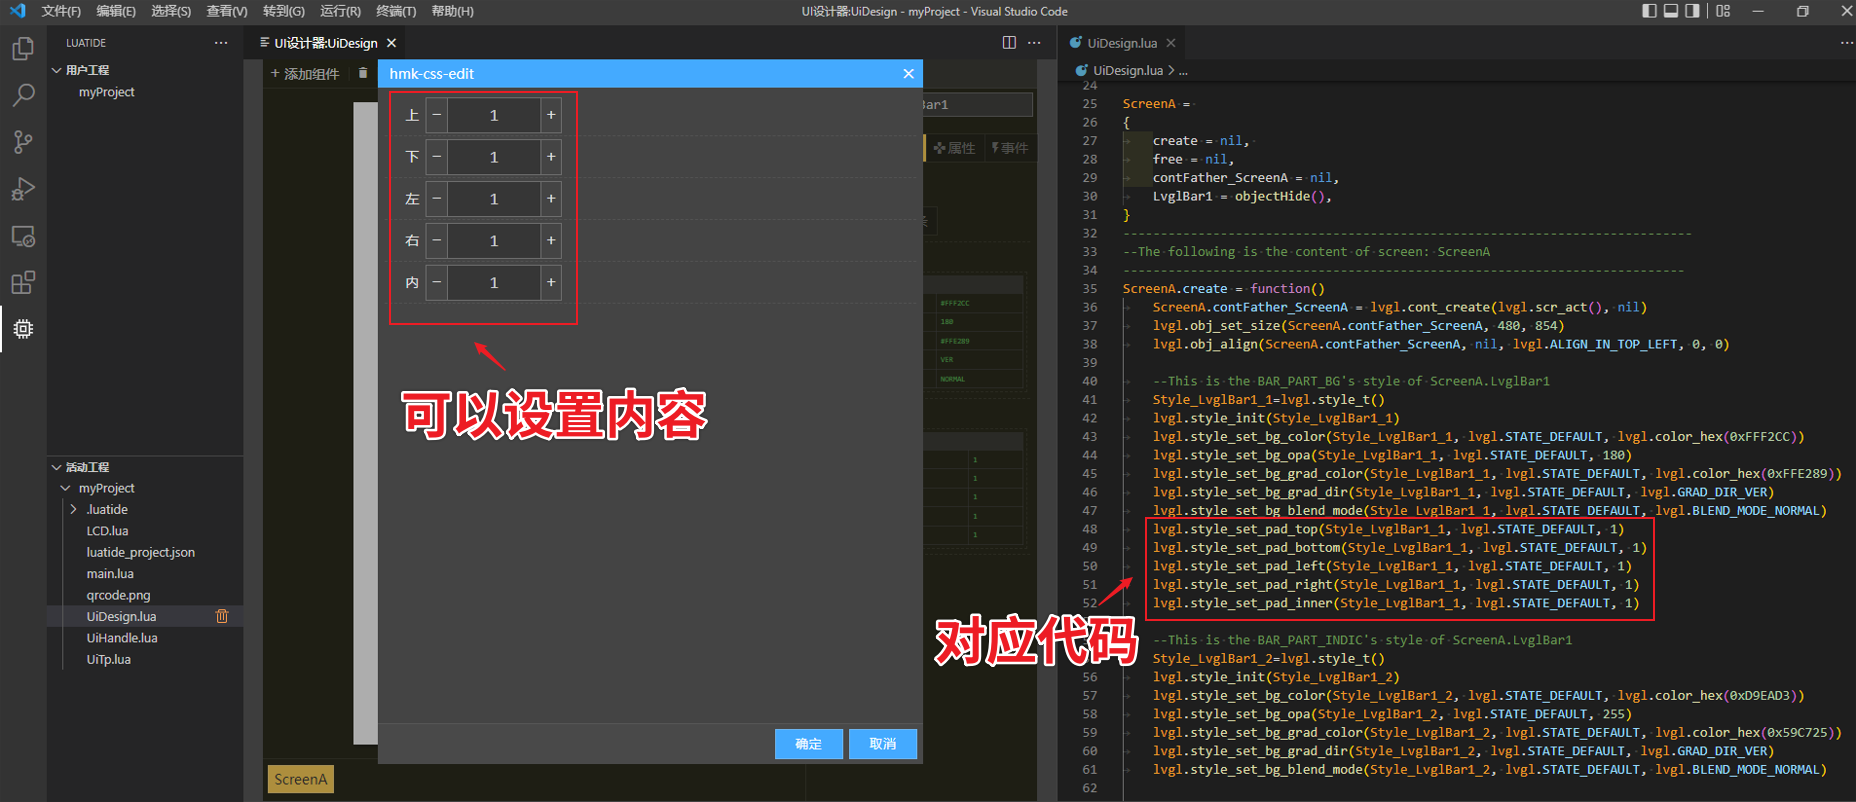Click the 内 padding input field
The image size is (1856, 802).
tap(494, 283)
